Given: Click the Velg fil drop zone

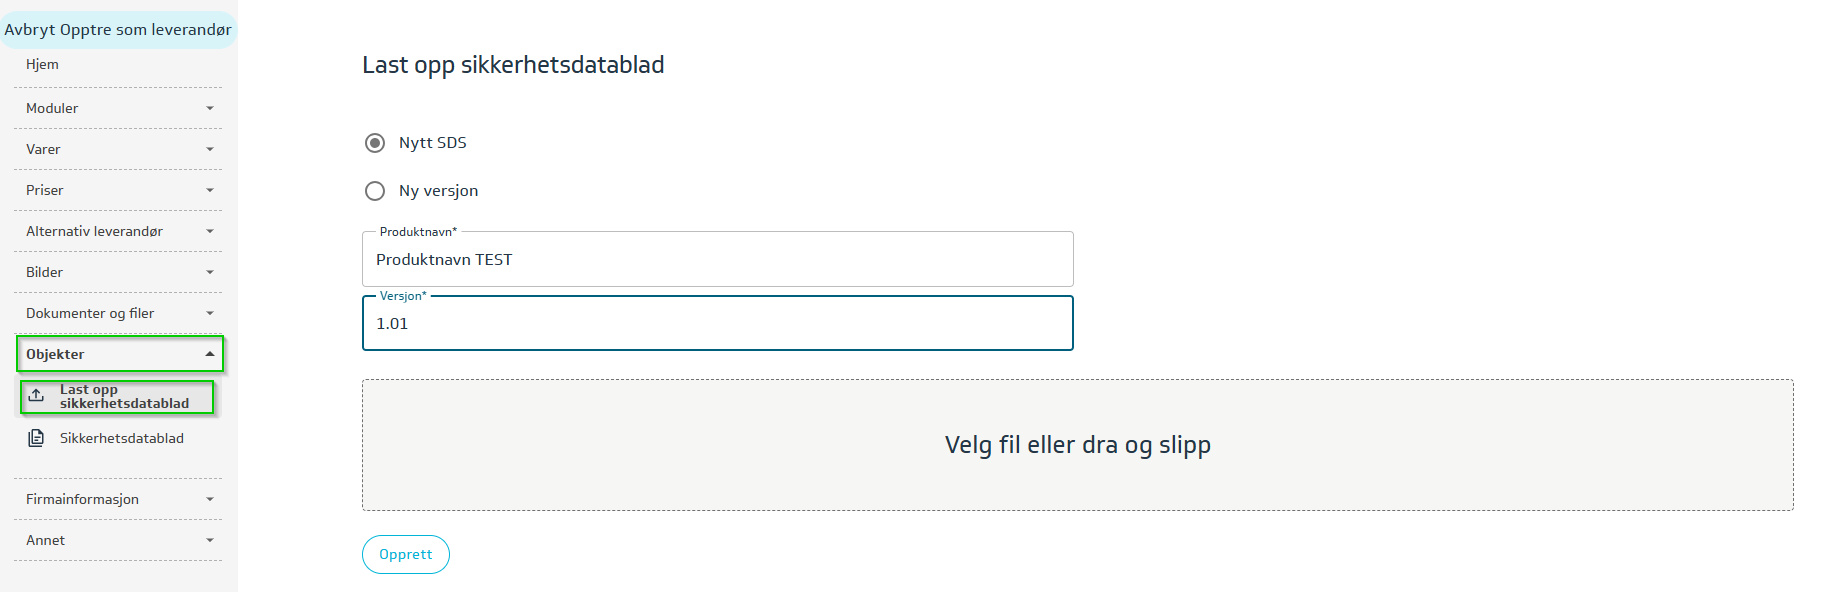Looking at the screenshot, I should (x=1077, y=445).
